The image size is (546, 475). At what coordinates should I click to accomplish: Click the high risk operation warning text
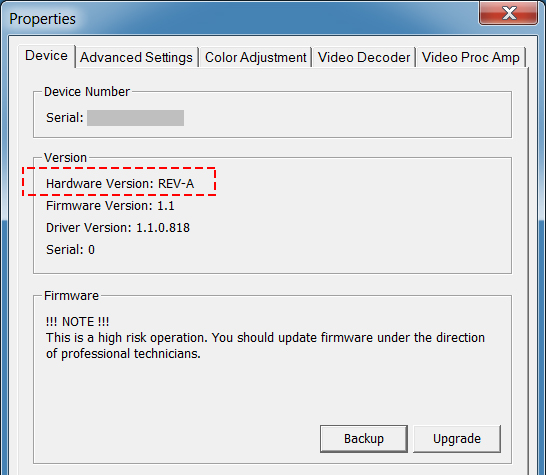click(x=265, y=338)
